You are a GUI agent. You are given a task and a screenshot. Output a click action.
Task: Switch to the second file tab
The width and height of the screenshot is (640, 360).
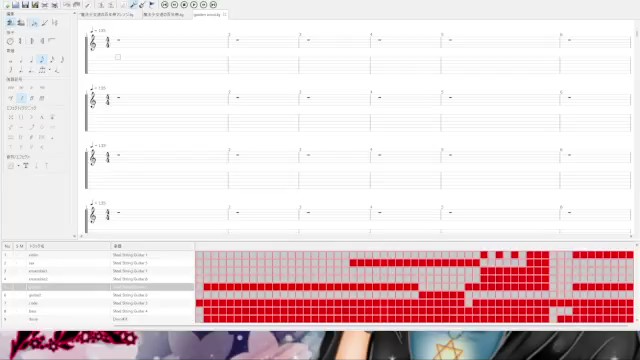click(x=164, y=15)
